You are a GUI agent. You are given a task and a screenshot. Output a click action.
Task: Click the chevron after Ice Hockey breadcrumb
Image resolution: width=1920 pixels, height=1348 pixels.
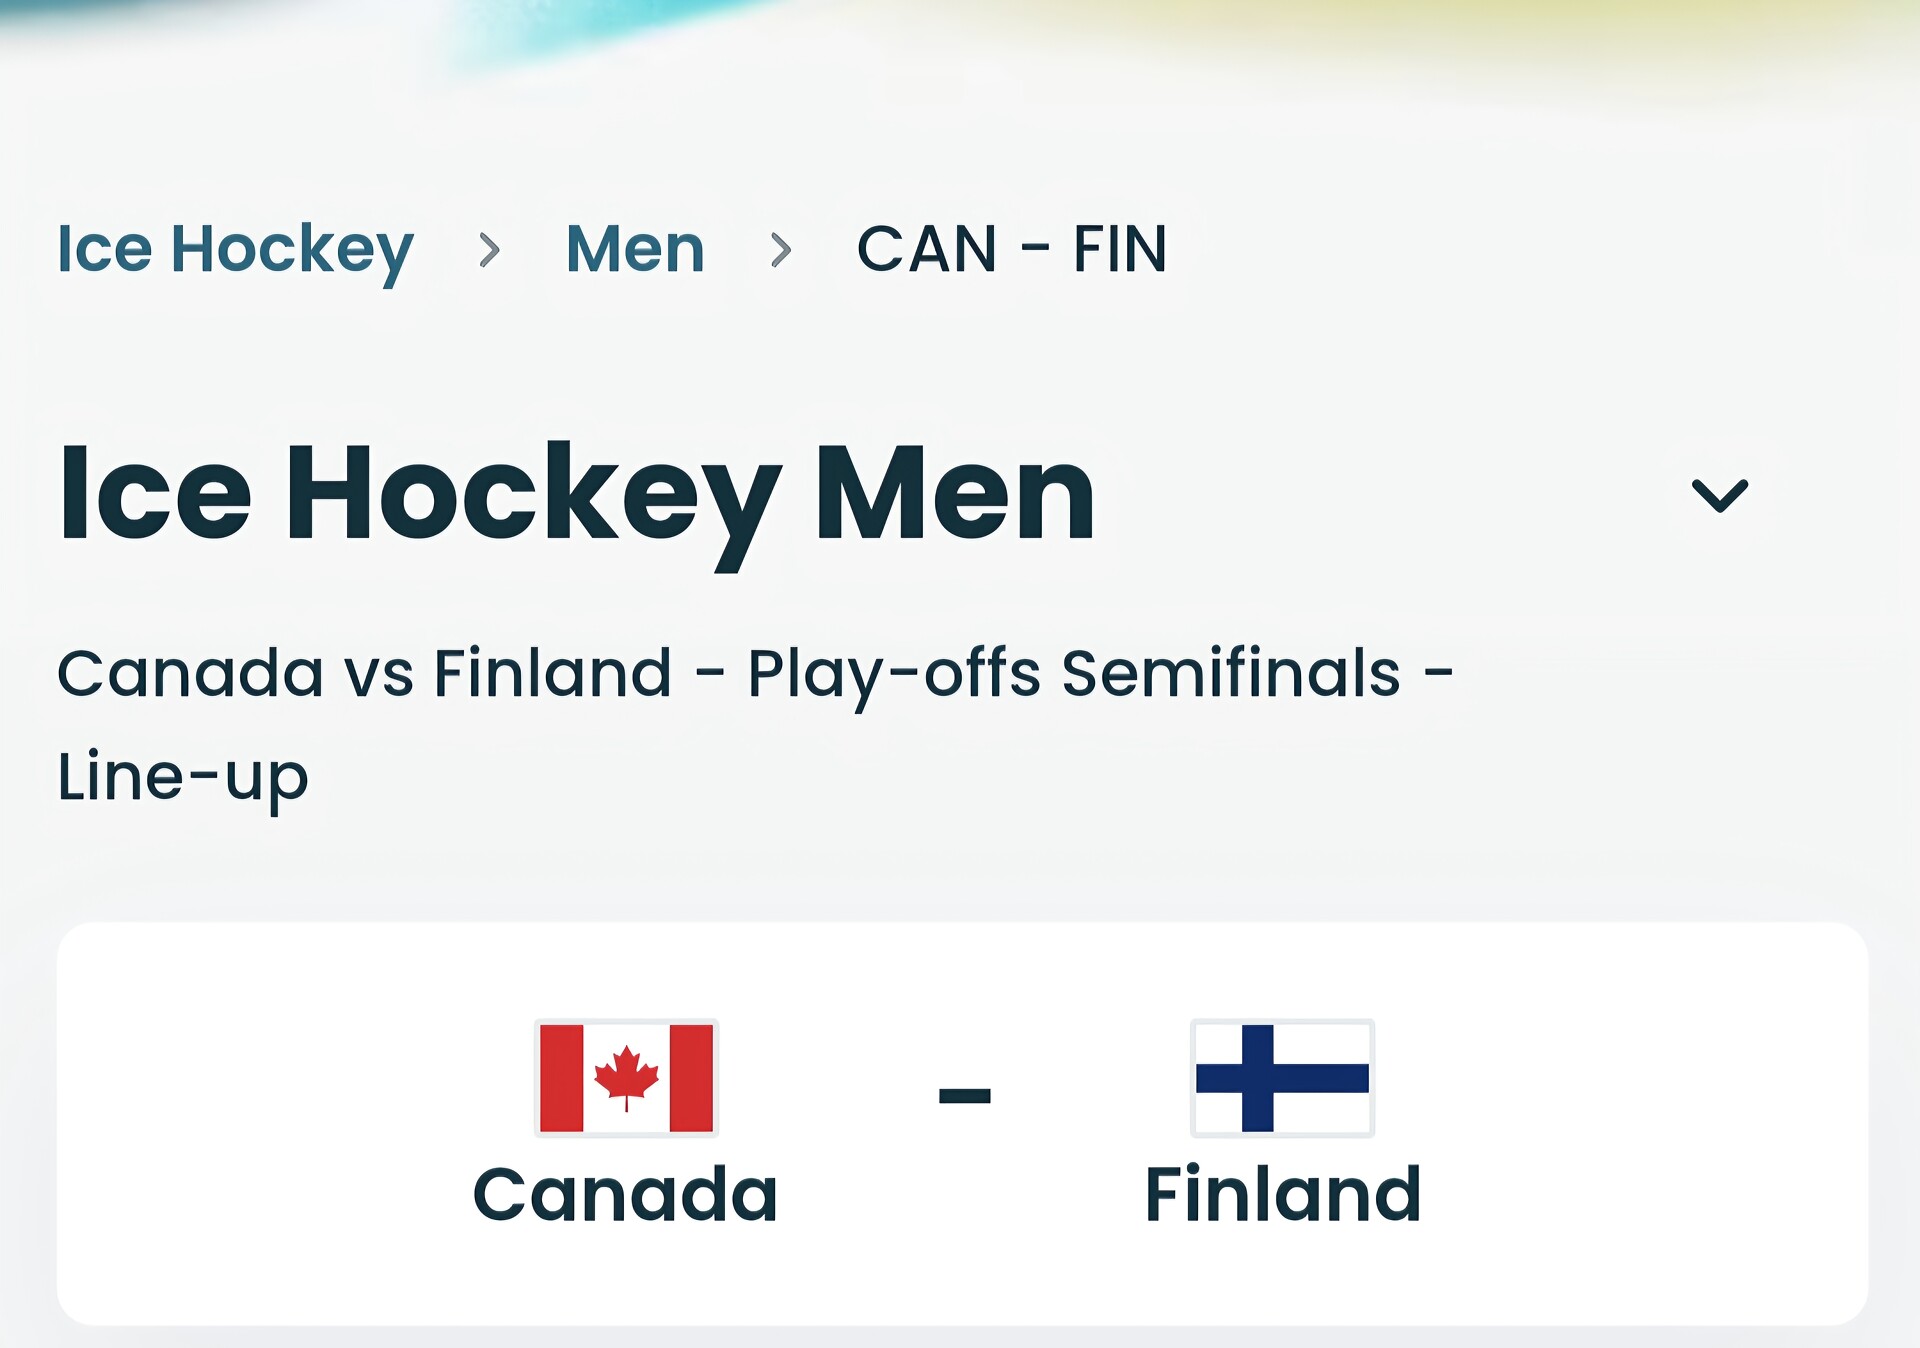tap(489, 250)
